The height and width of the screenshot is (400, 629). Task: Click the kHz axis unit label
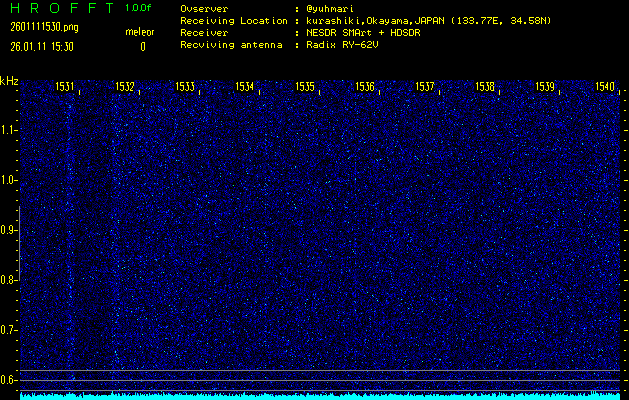point(9,80)
